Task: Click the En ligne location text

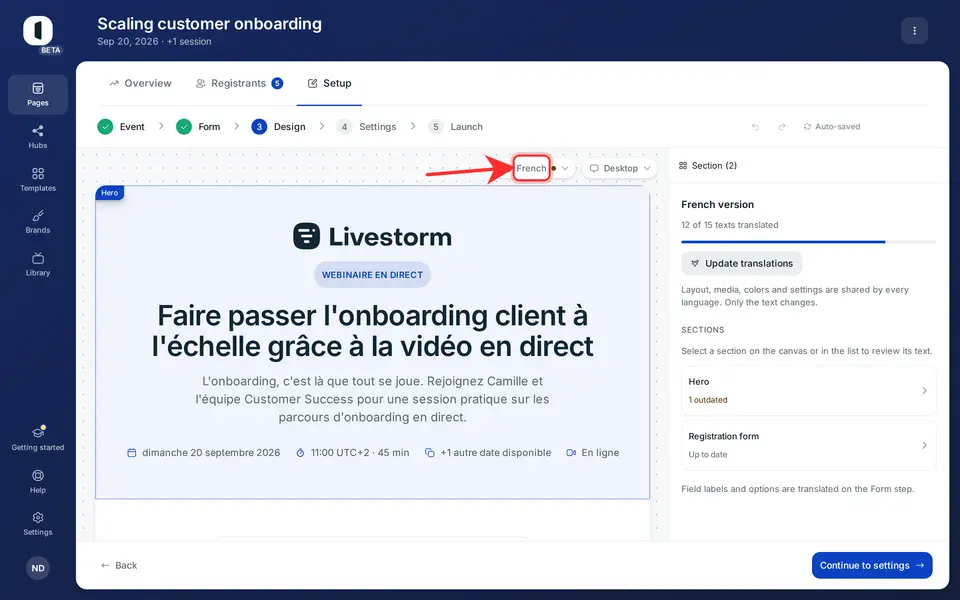Action: tap(593, 453)
